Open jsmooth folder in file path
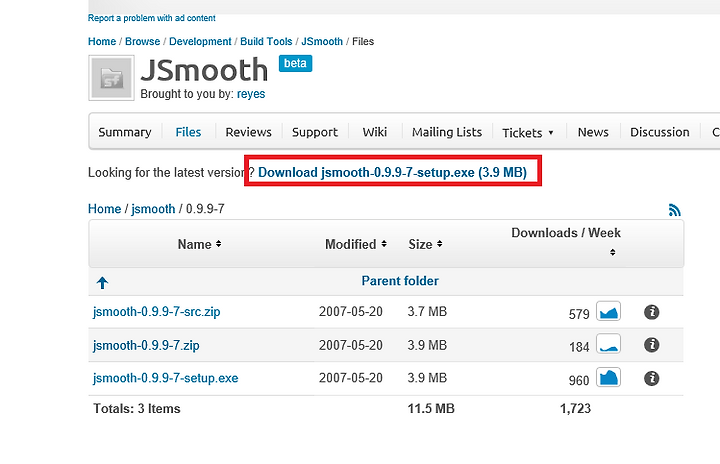The height and width of the screenshot is (464, 720). click(153, 209)
